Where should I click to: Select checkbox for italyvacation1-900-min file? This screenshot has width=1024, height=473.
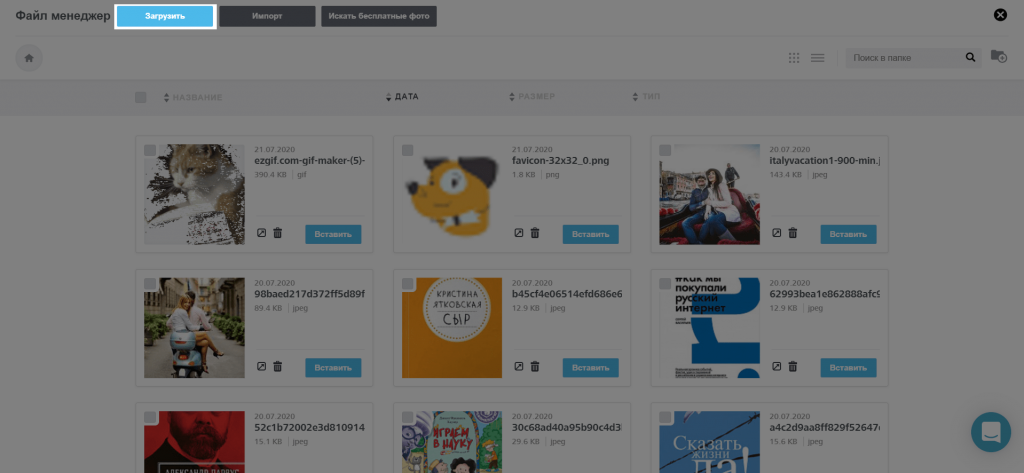(665, 150)
